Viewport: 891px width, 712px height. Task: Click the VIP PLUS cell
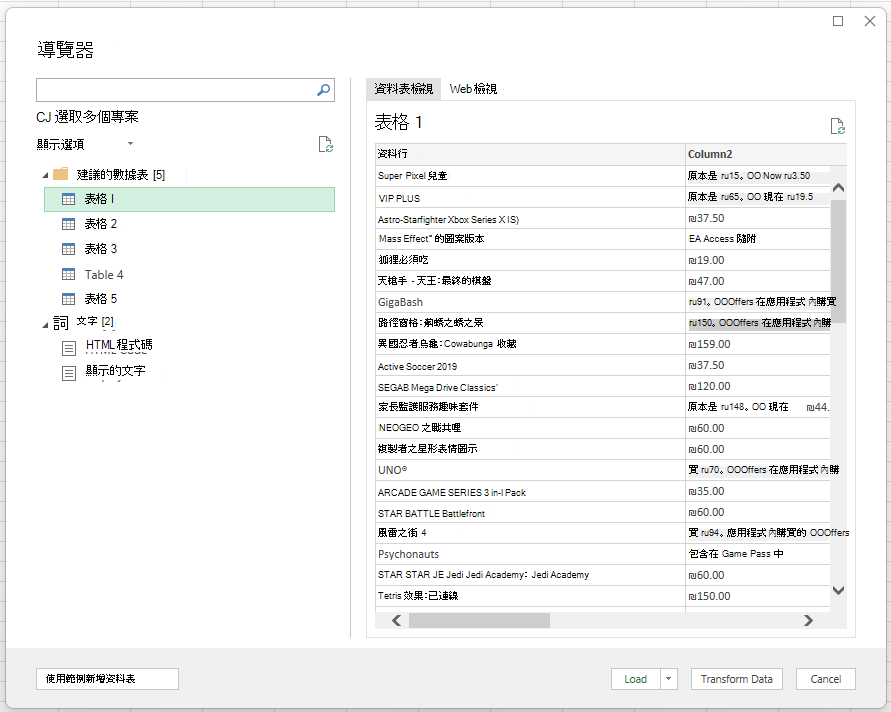tap(530, 198)
